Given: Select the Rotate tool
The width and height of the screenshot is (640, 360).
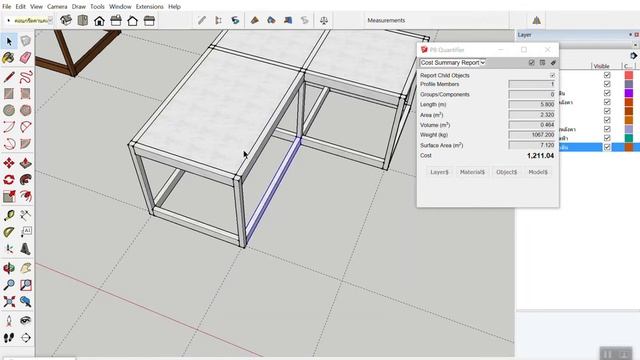Looking at the screenshot, I should [9, 180].
